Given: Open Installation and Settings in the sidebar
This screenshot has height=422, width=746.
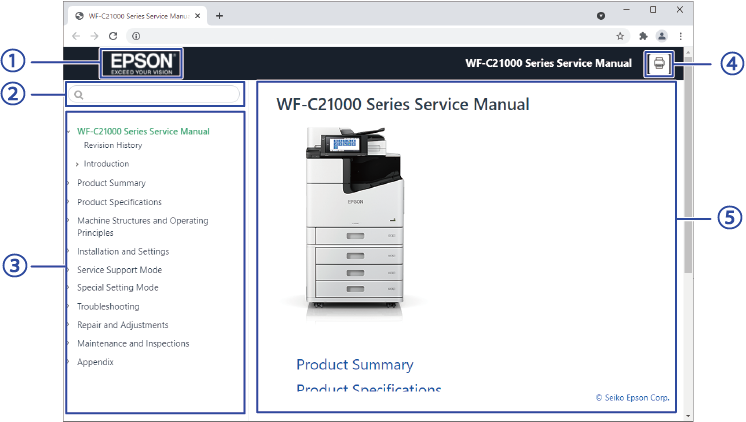Looking at the screenshot, I should [x=123, y=251].
